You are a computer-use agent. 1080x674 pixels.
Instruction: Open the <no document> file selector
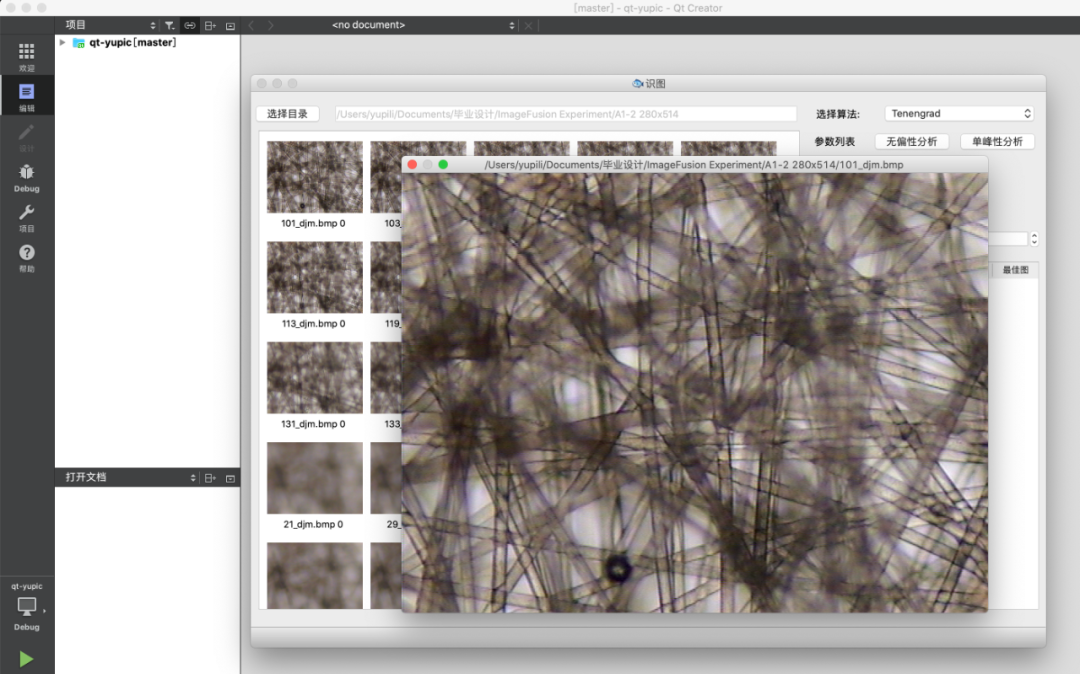point(424,25)
